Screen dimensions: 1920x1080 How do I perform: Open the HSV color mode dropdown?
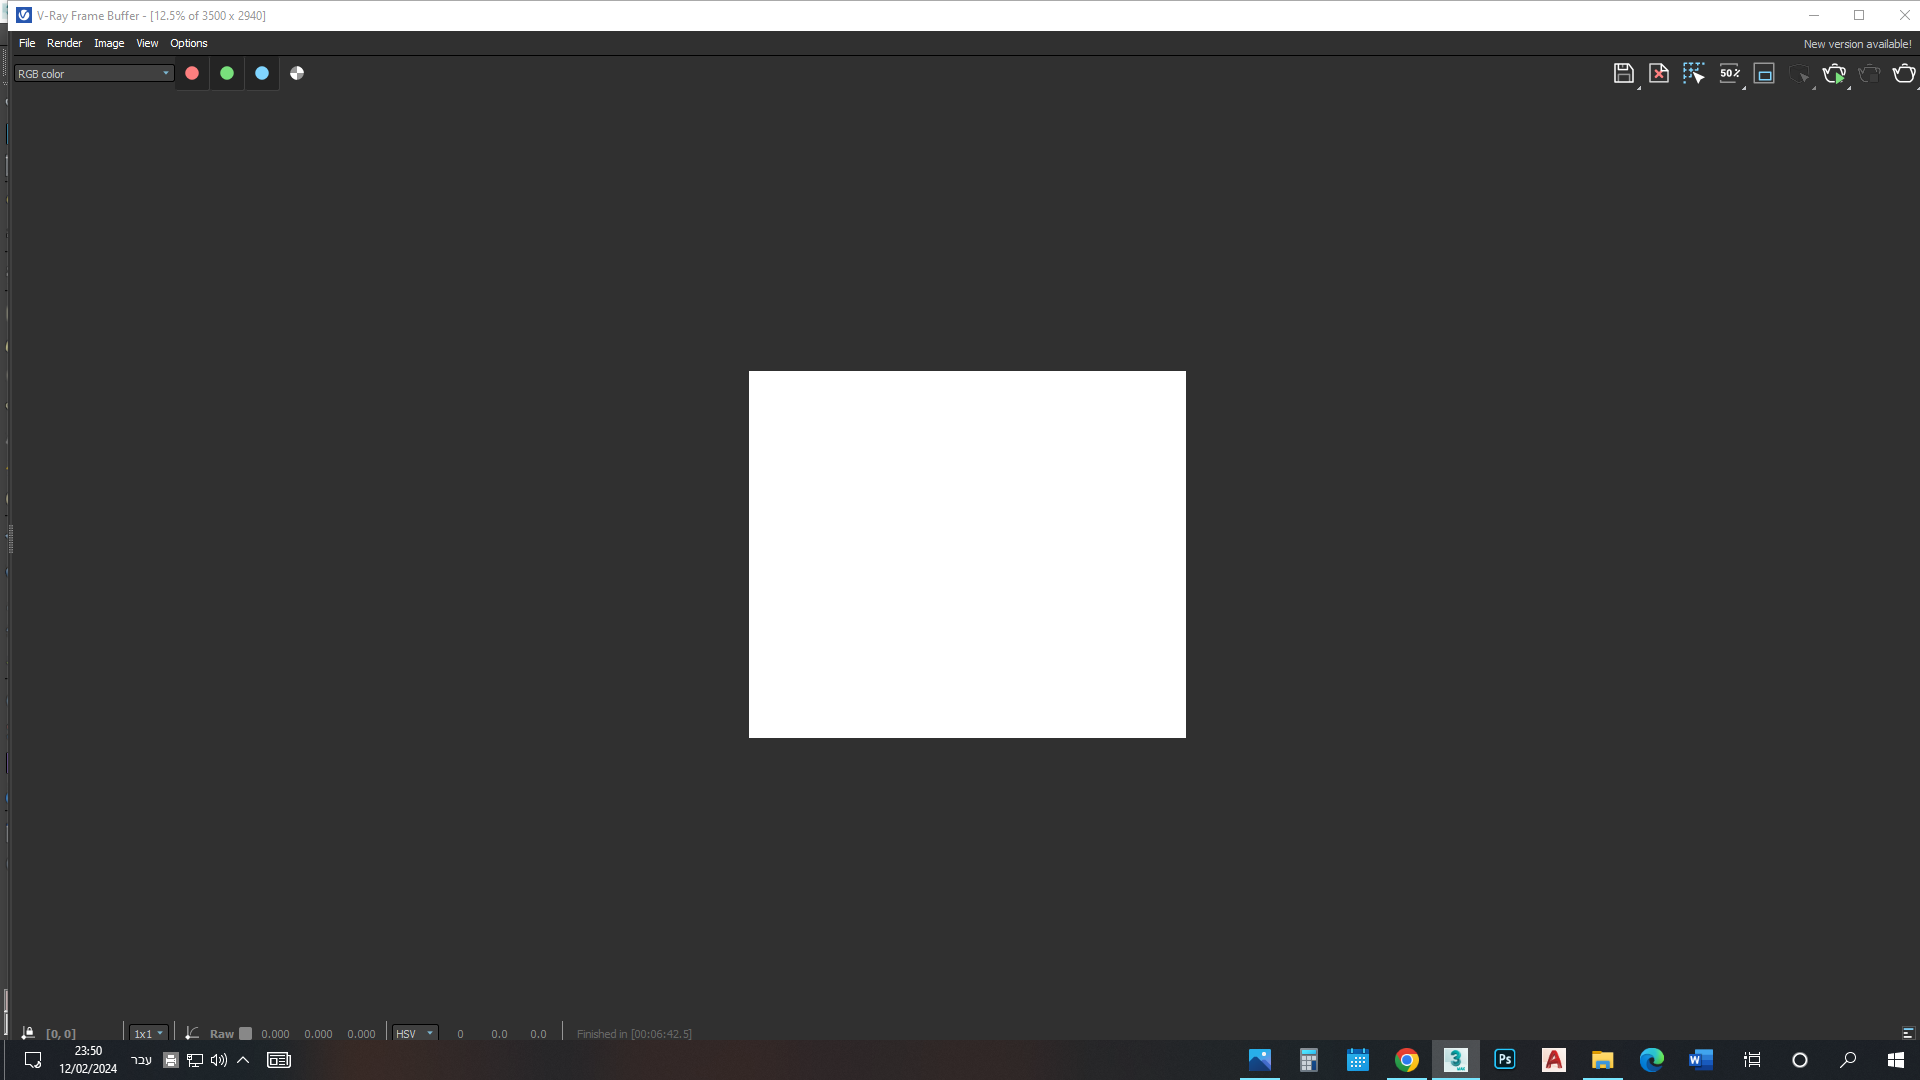pos(414,1033)
